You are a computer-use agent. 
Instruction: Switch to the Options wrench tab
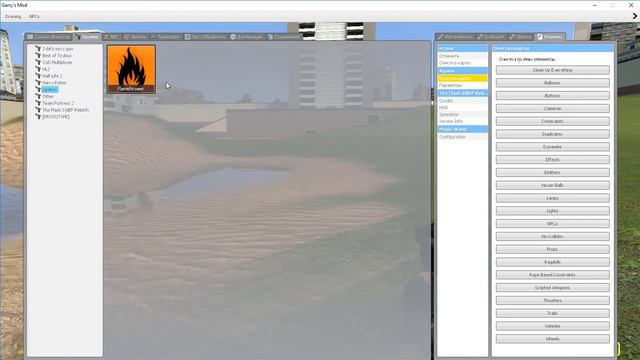click(x=521, y=37)
